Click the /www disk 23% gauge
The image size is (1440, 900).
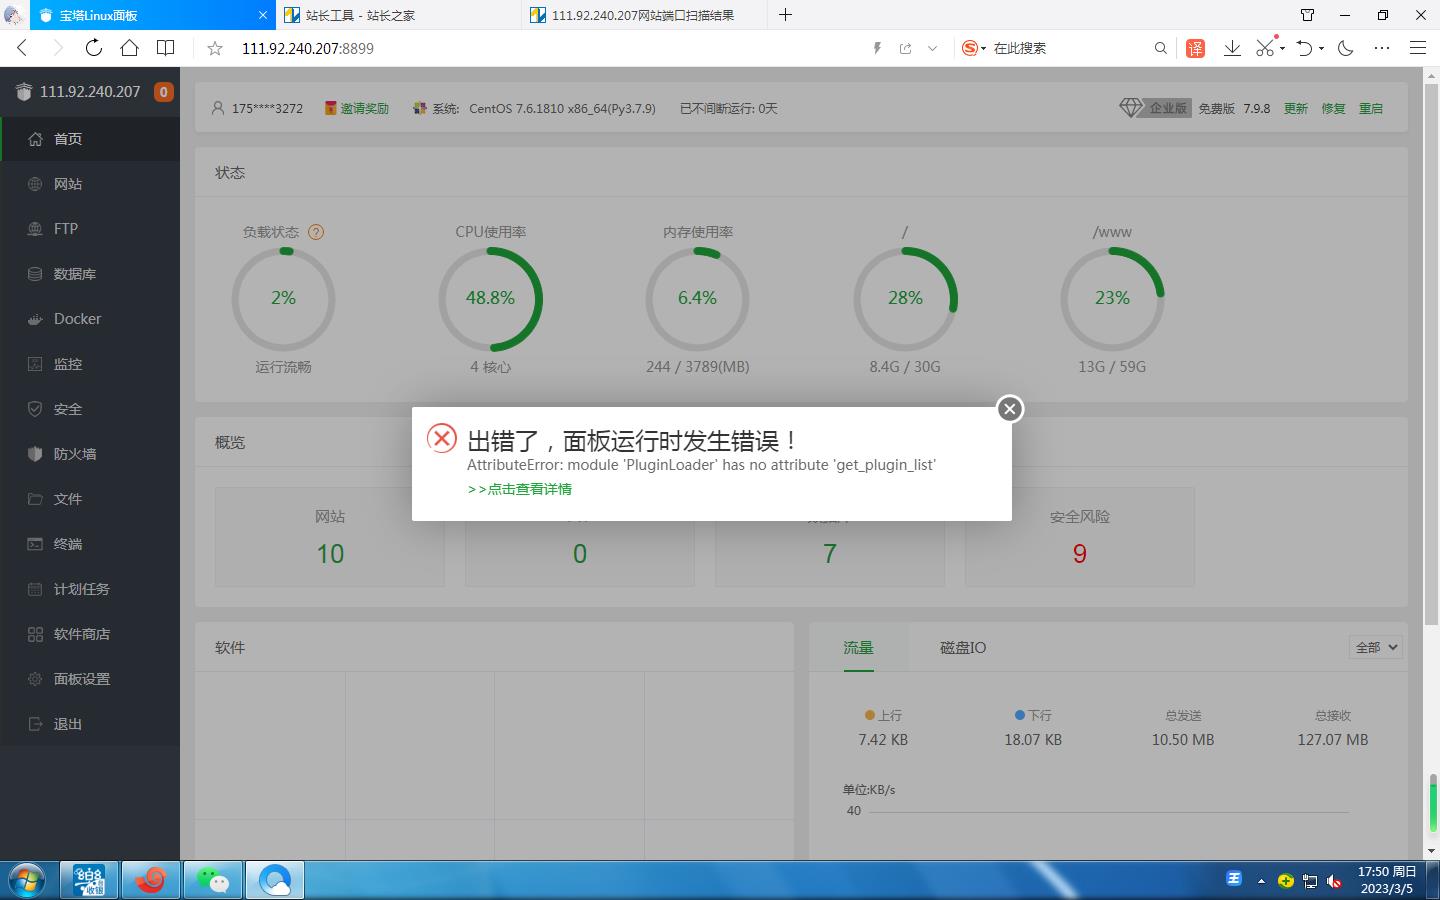tap(1112, 298)
